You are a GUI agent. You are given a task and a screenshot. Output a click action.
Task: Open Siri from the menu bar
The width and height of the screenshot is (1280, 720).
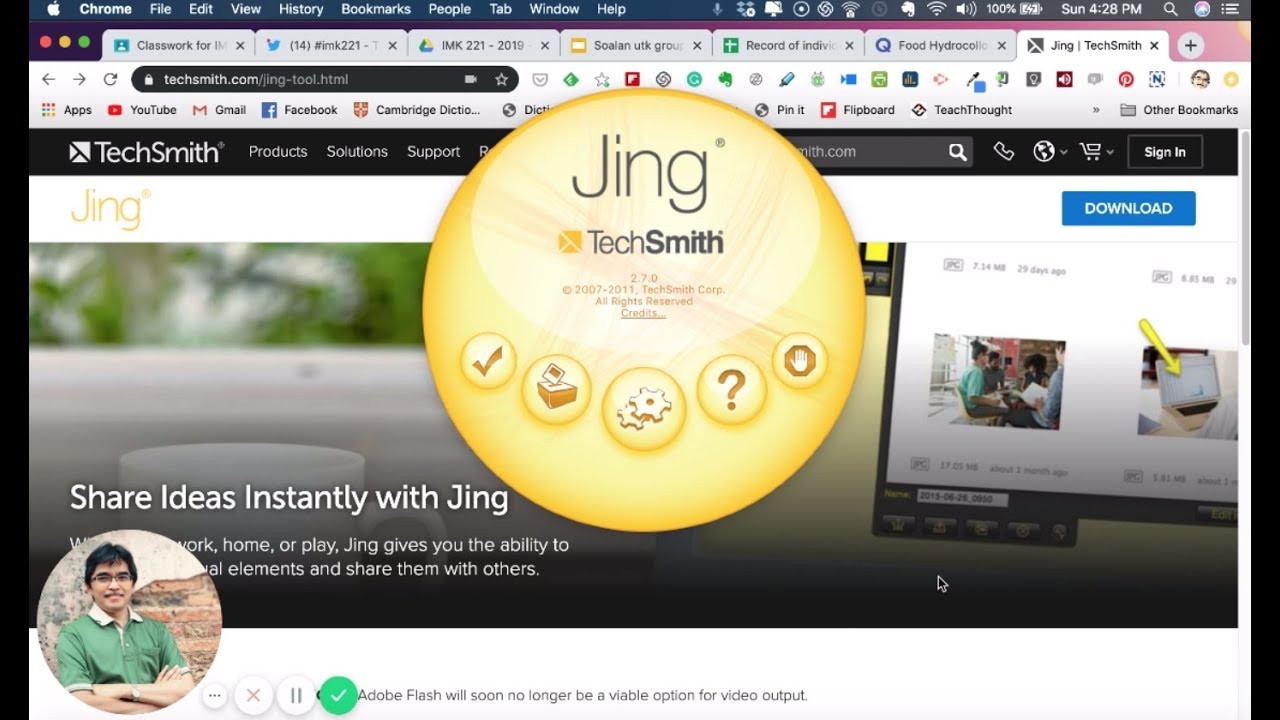[x=1202, y=9]
